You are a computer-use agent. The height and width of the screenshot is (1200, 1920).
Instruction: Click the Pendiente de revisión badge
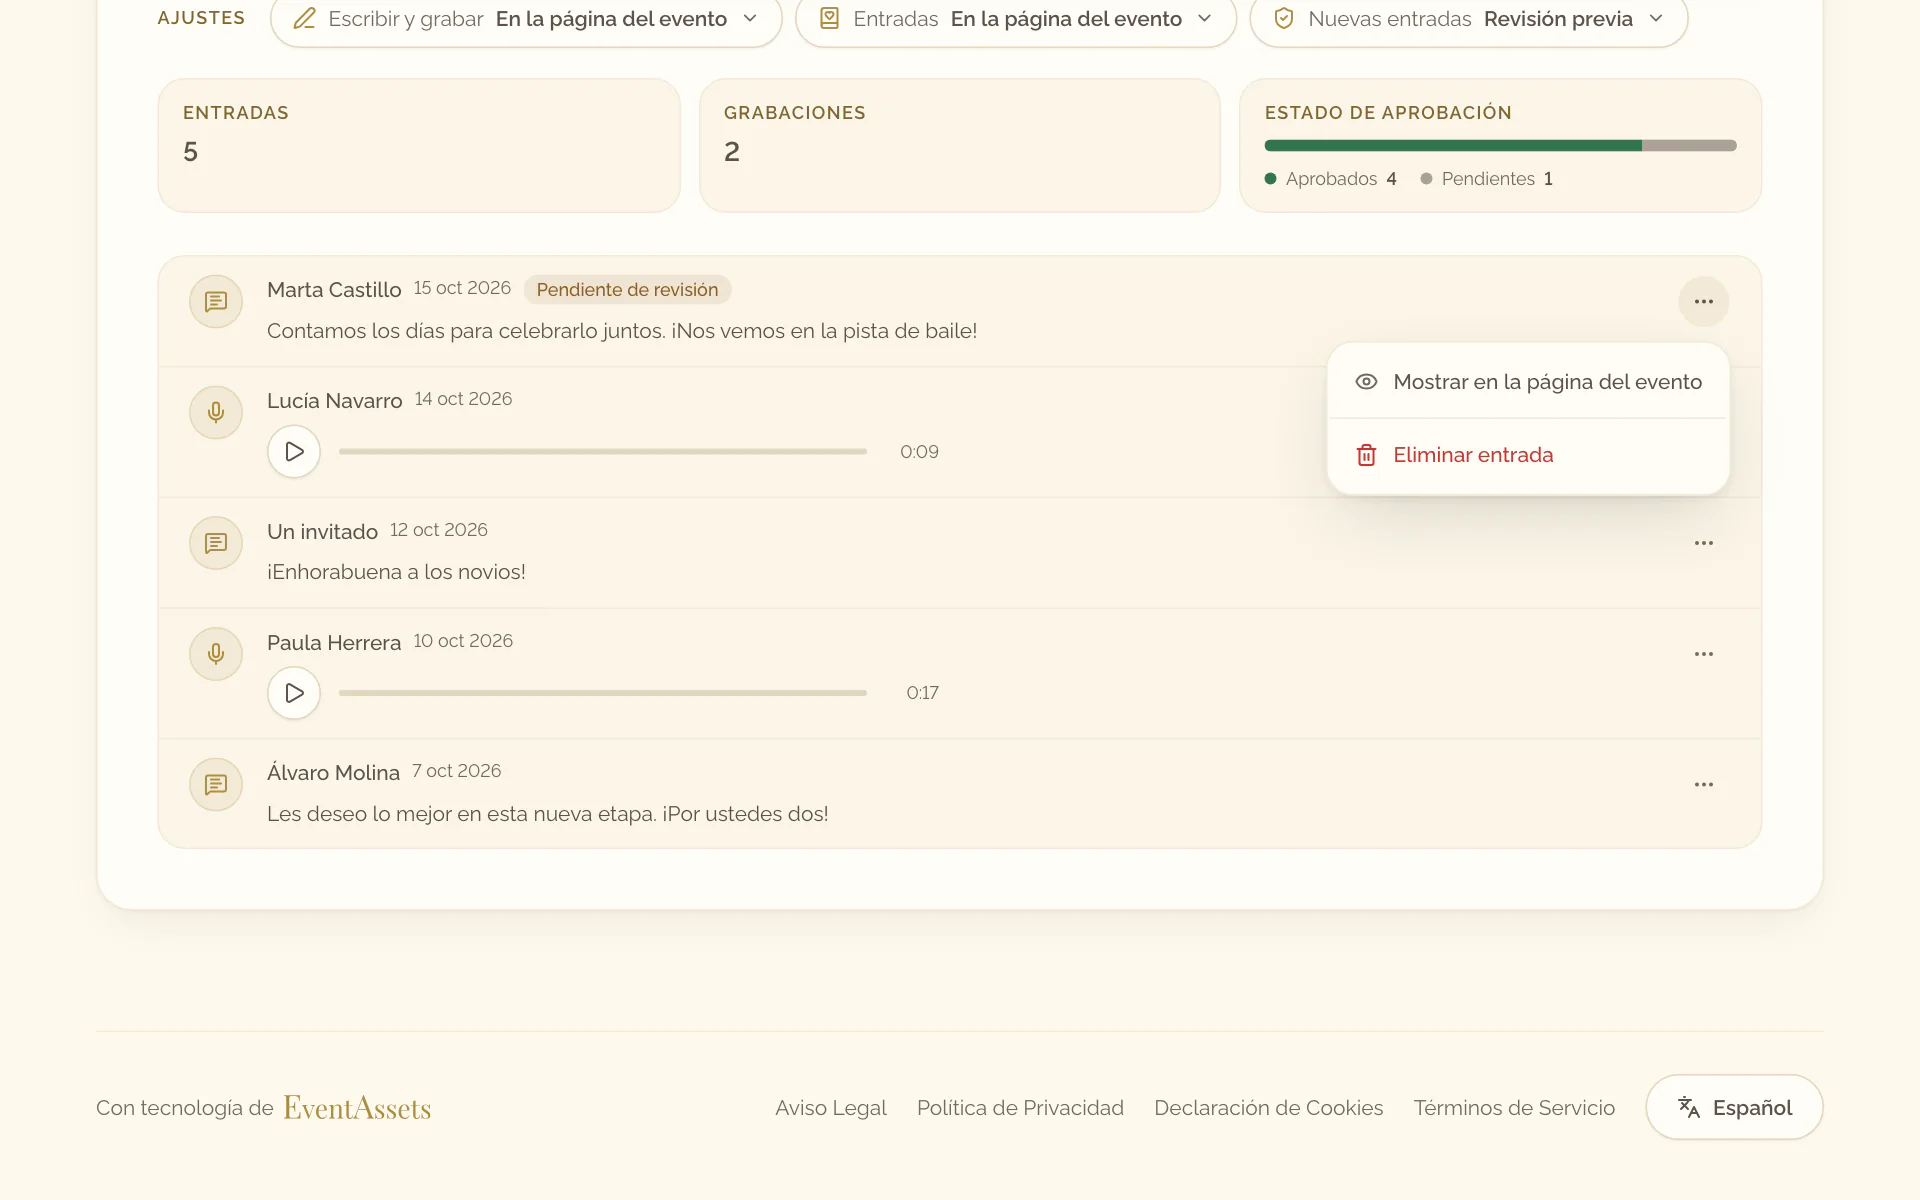pyautogui.click(x=627, y=290)
